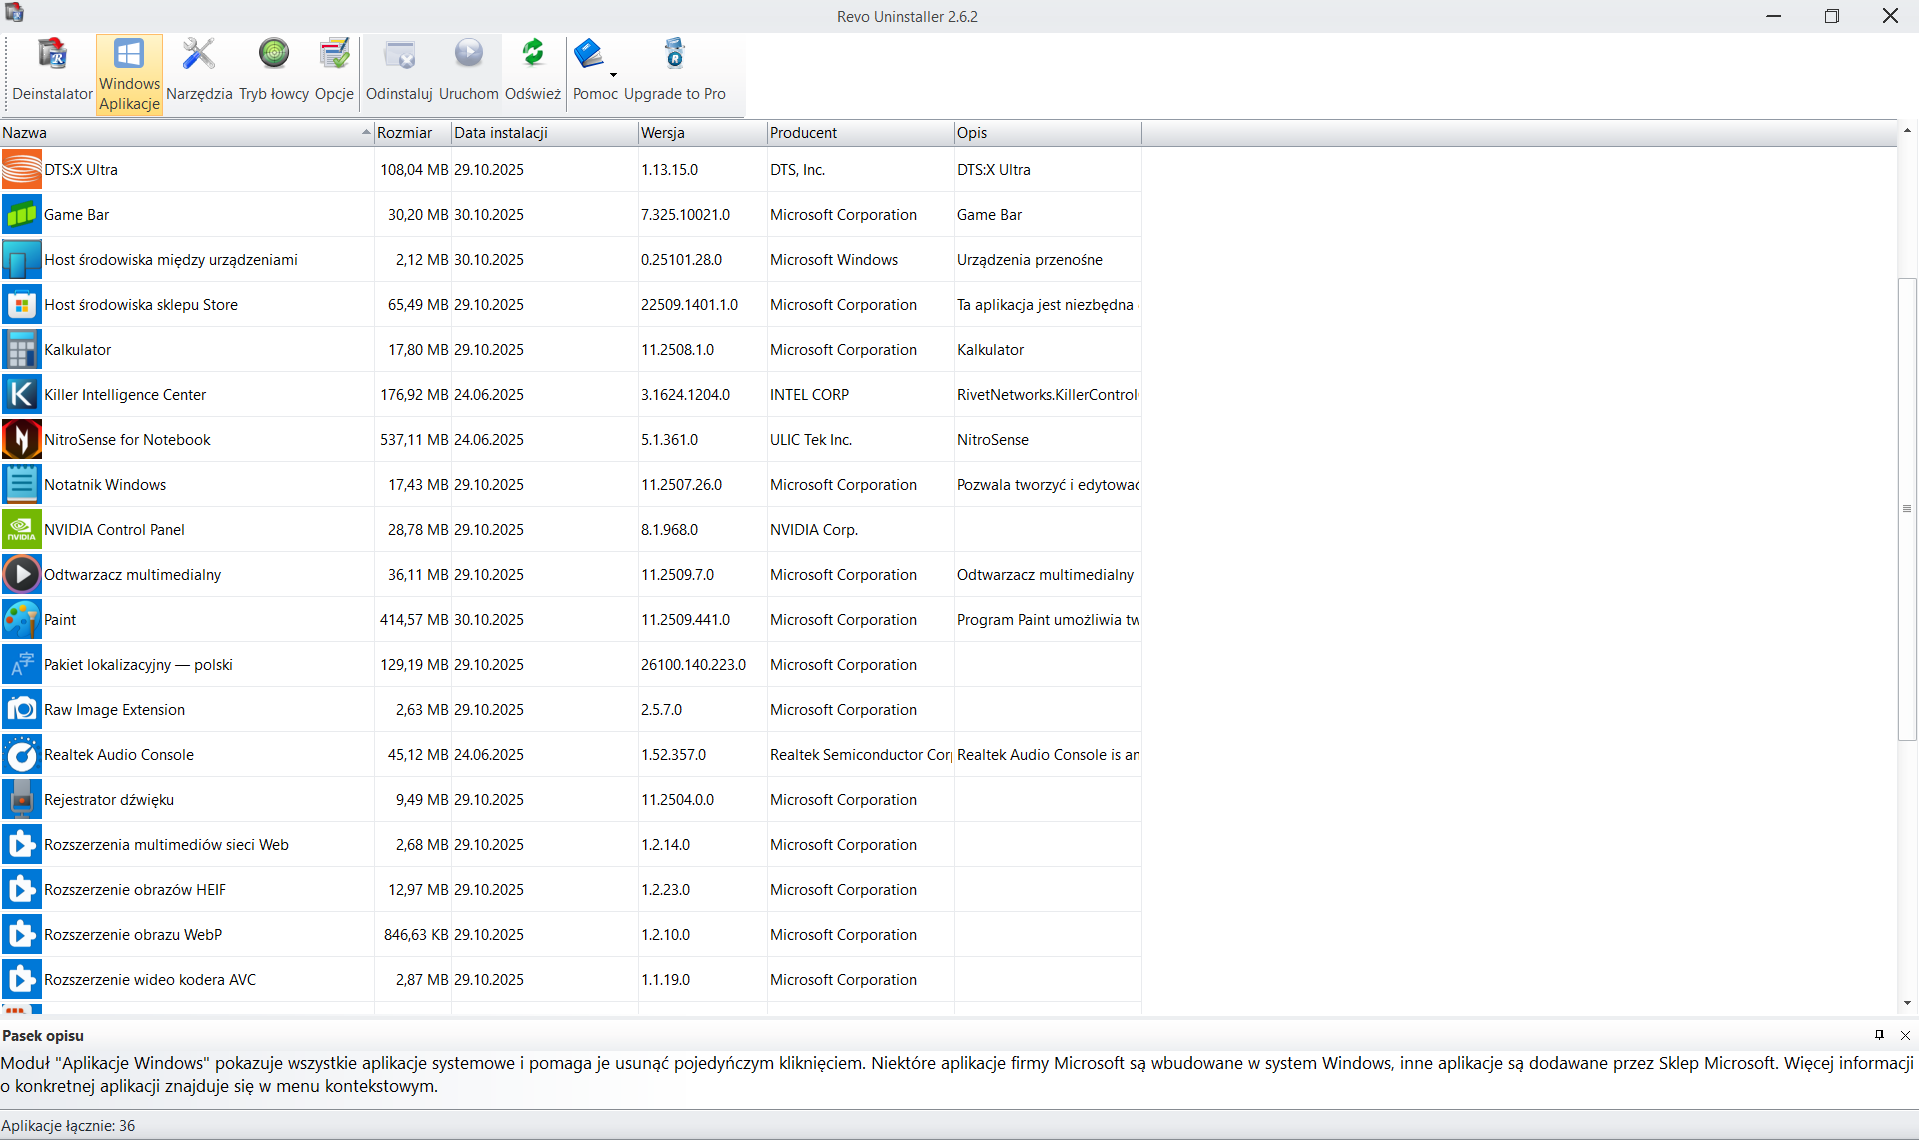Expand the Pomoc dropdown arrow
Screen dimensions: 1919x1140
point(613,74)
